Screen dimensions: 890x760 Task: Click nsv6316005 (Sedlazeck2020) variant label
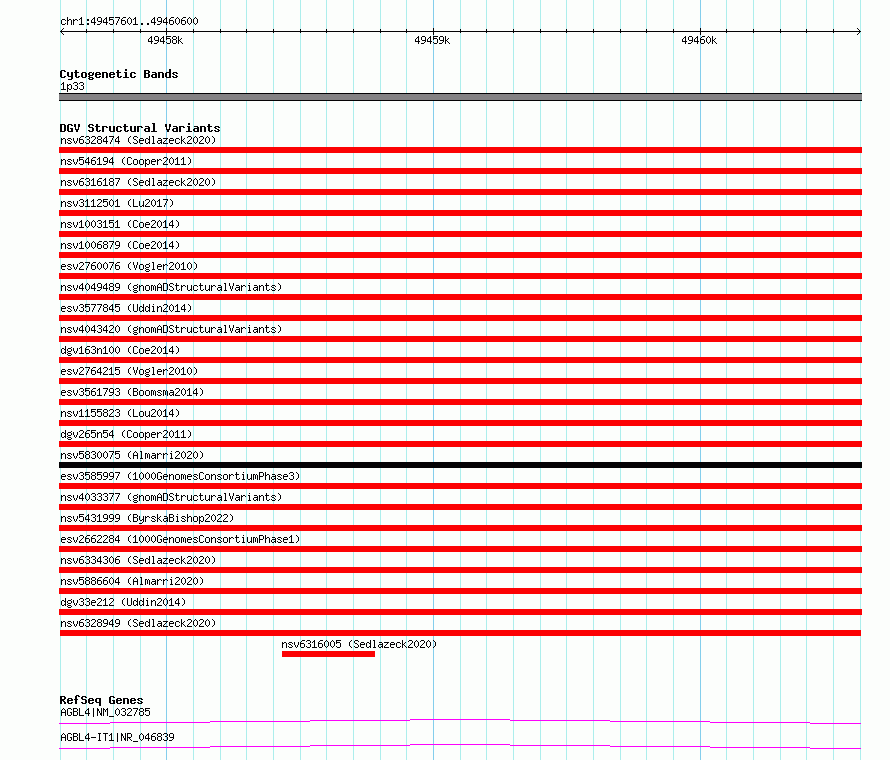pyautogui.click(x=359, y=644)
